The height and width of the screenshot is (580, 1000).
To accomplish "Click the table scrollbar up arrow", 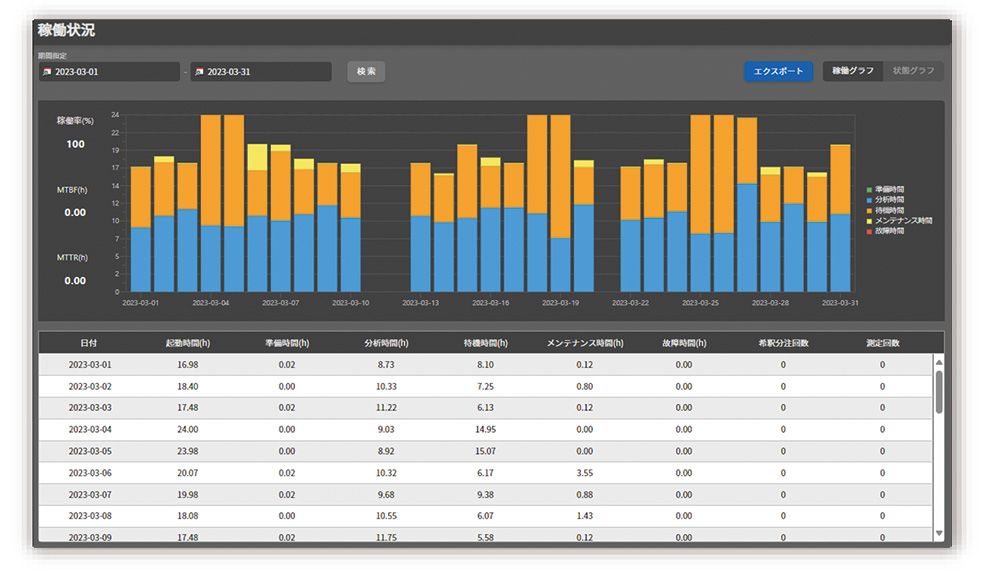I will coord(938,363).
